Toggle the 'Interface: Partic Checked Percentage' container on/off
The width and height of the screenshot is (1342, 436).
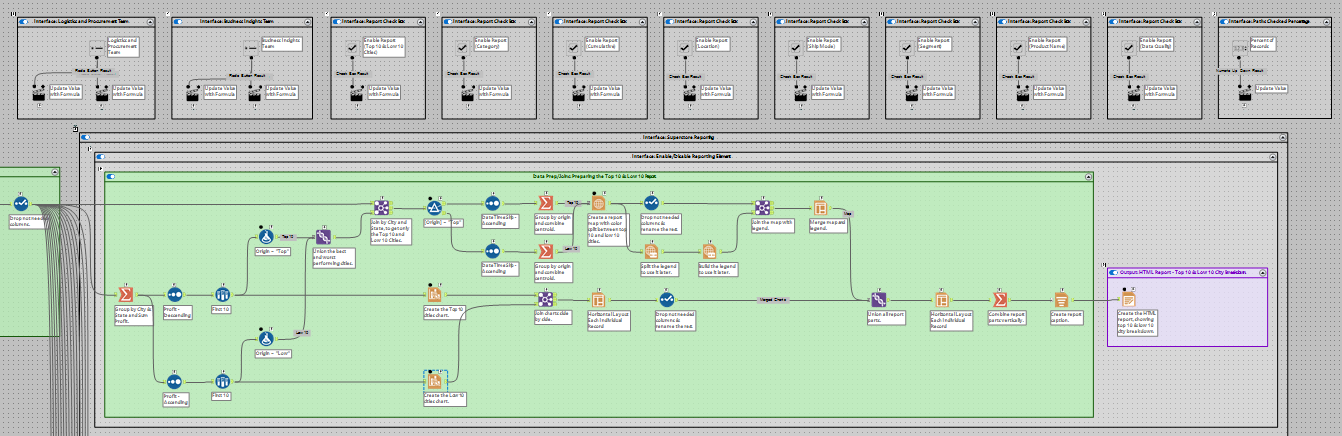(x=1226, y=20)
